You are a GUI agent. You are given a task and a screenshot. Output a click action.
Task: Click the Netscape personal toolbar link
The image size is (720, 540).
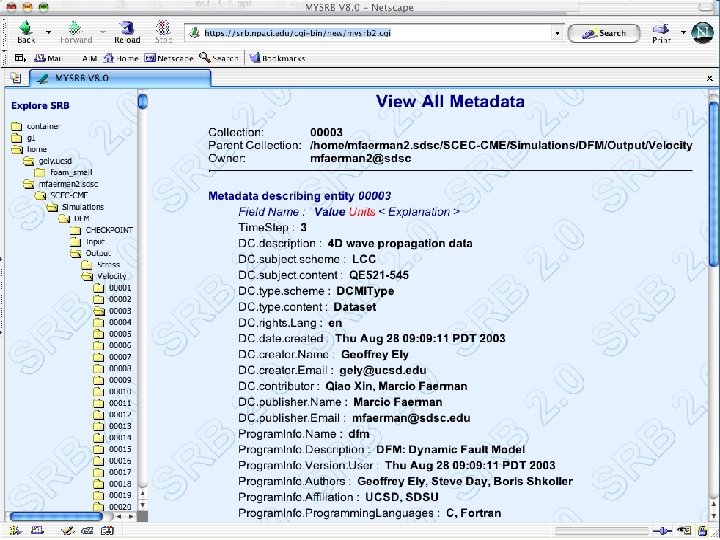pos(169,58)
